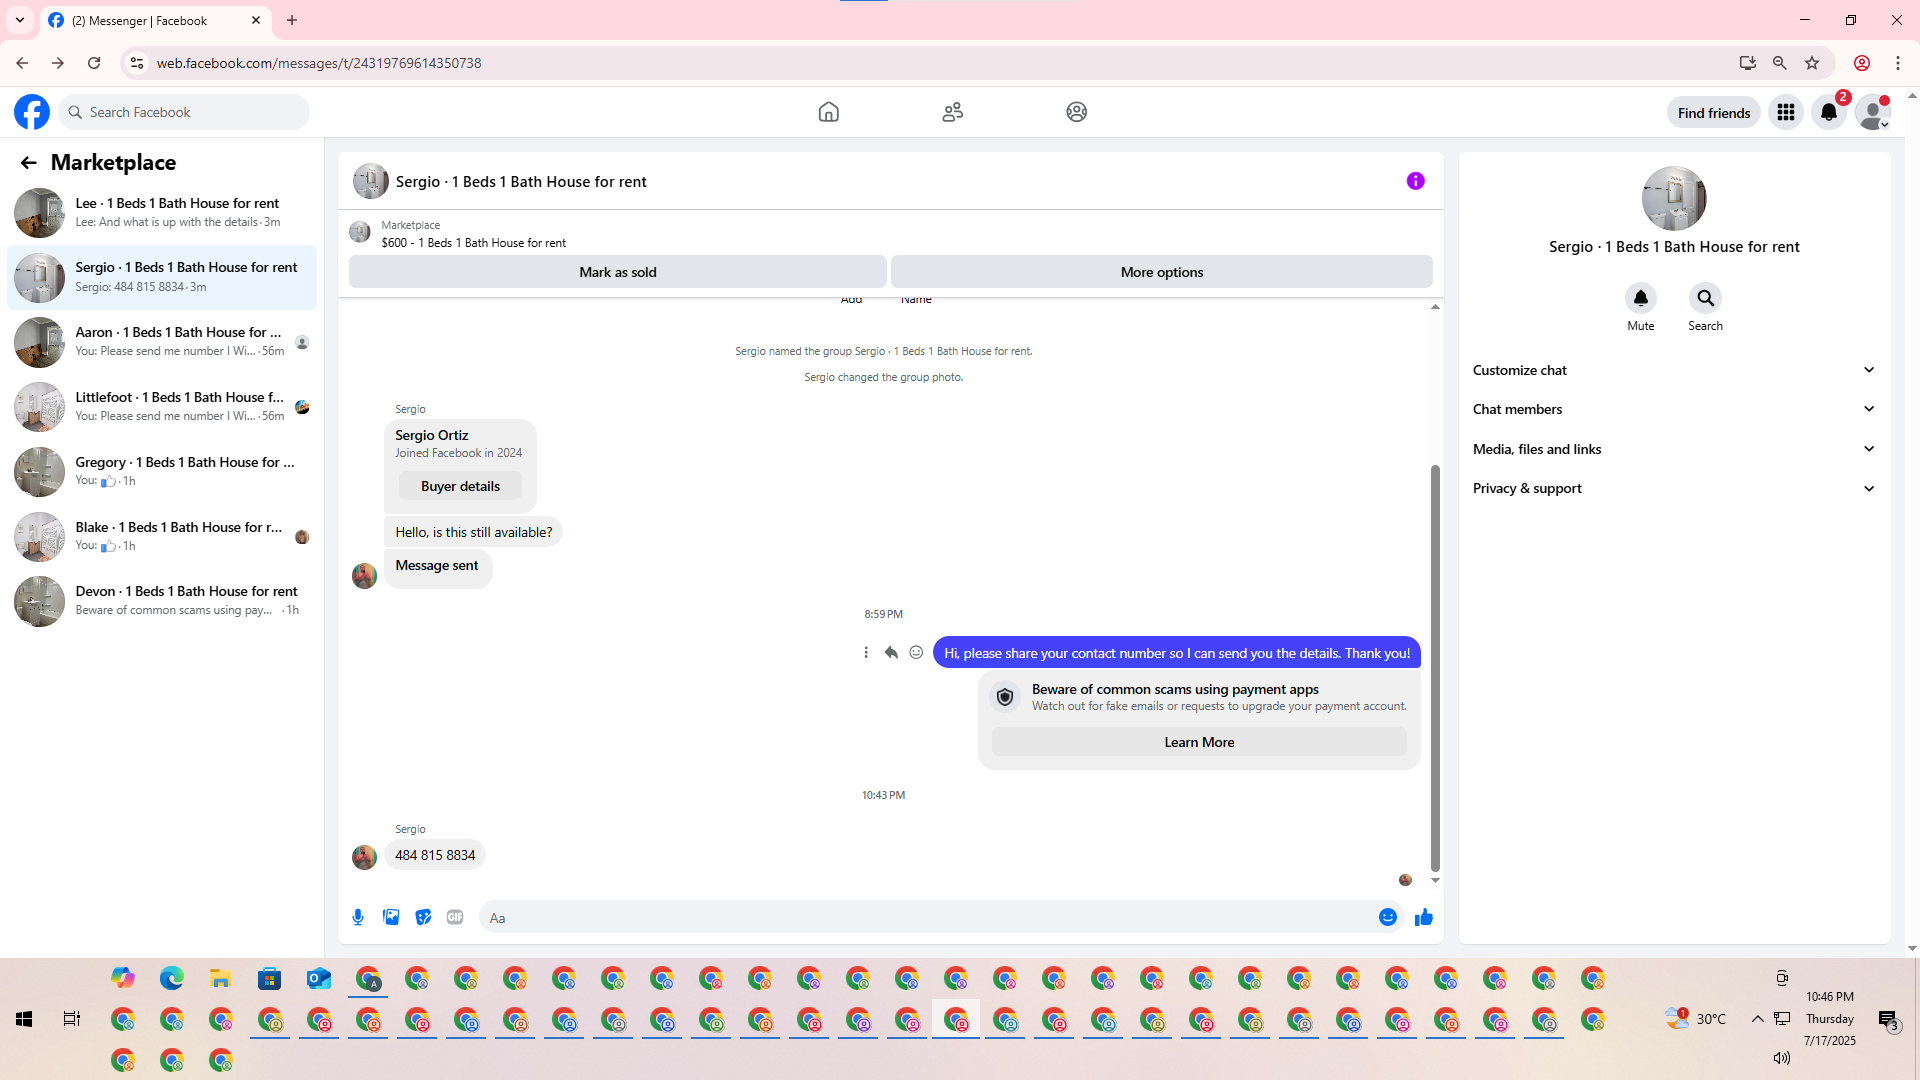React to the sent message with emoji
The height and width of the screenshot is (1080, 1920).
(916, 653)
